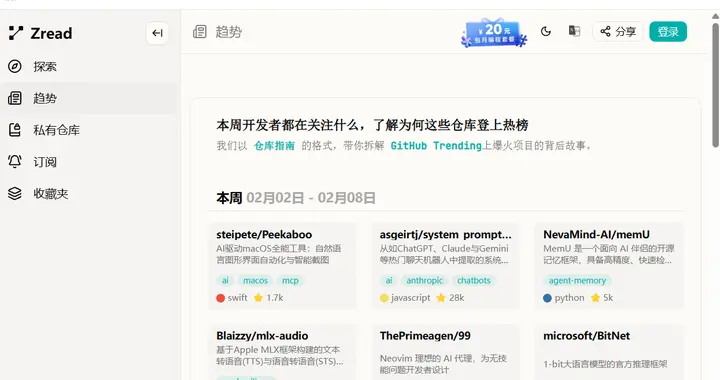Screen dimensions: 720x380
Task: Open the 探索 compass icon
Action: tap(15, 67)
